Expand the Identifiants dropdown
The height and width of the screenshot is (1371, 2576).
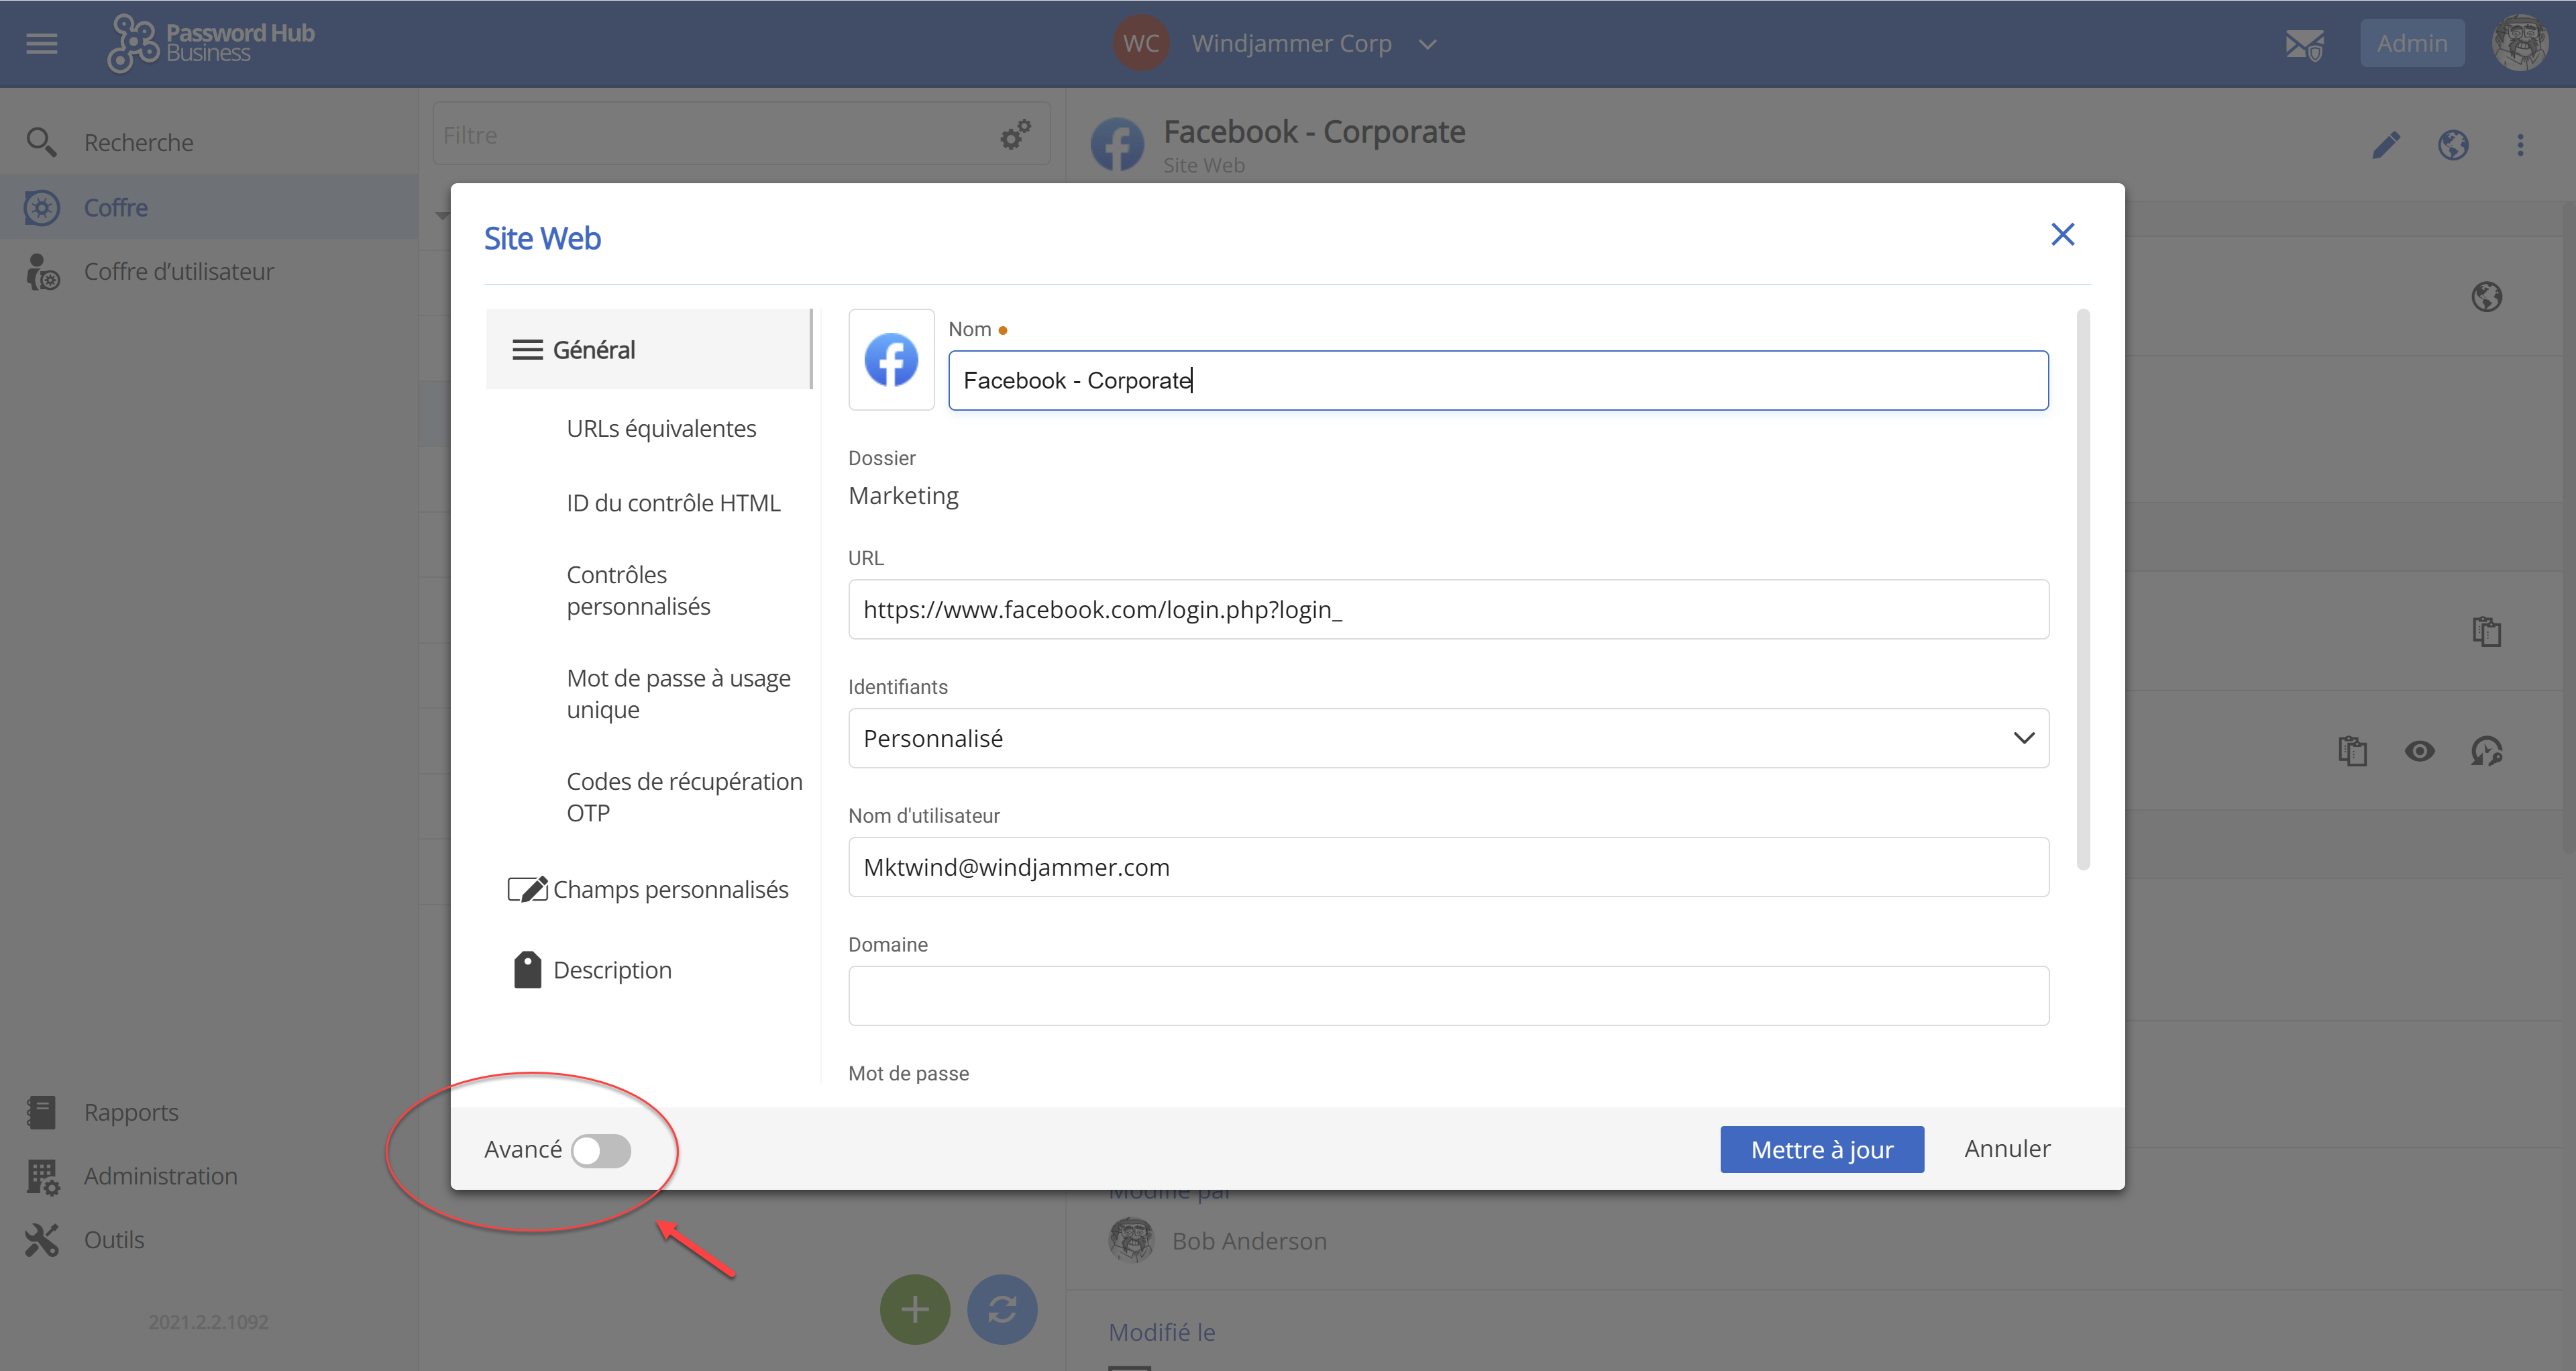coord(1448,738)
